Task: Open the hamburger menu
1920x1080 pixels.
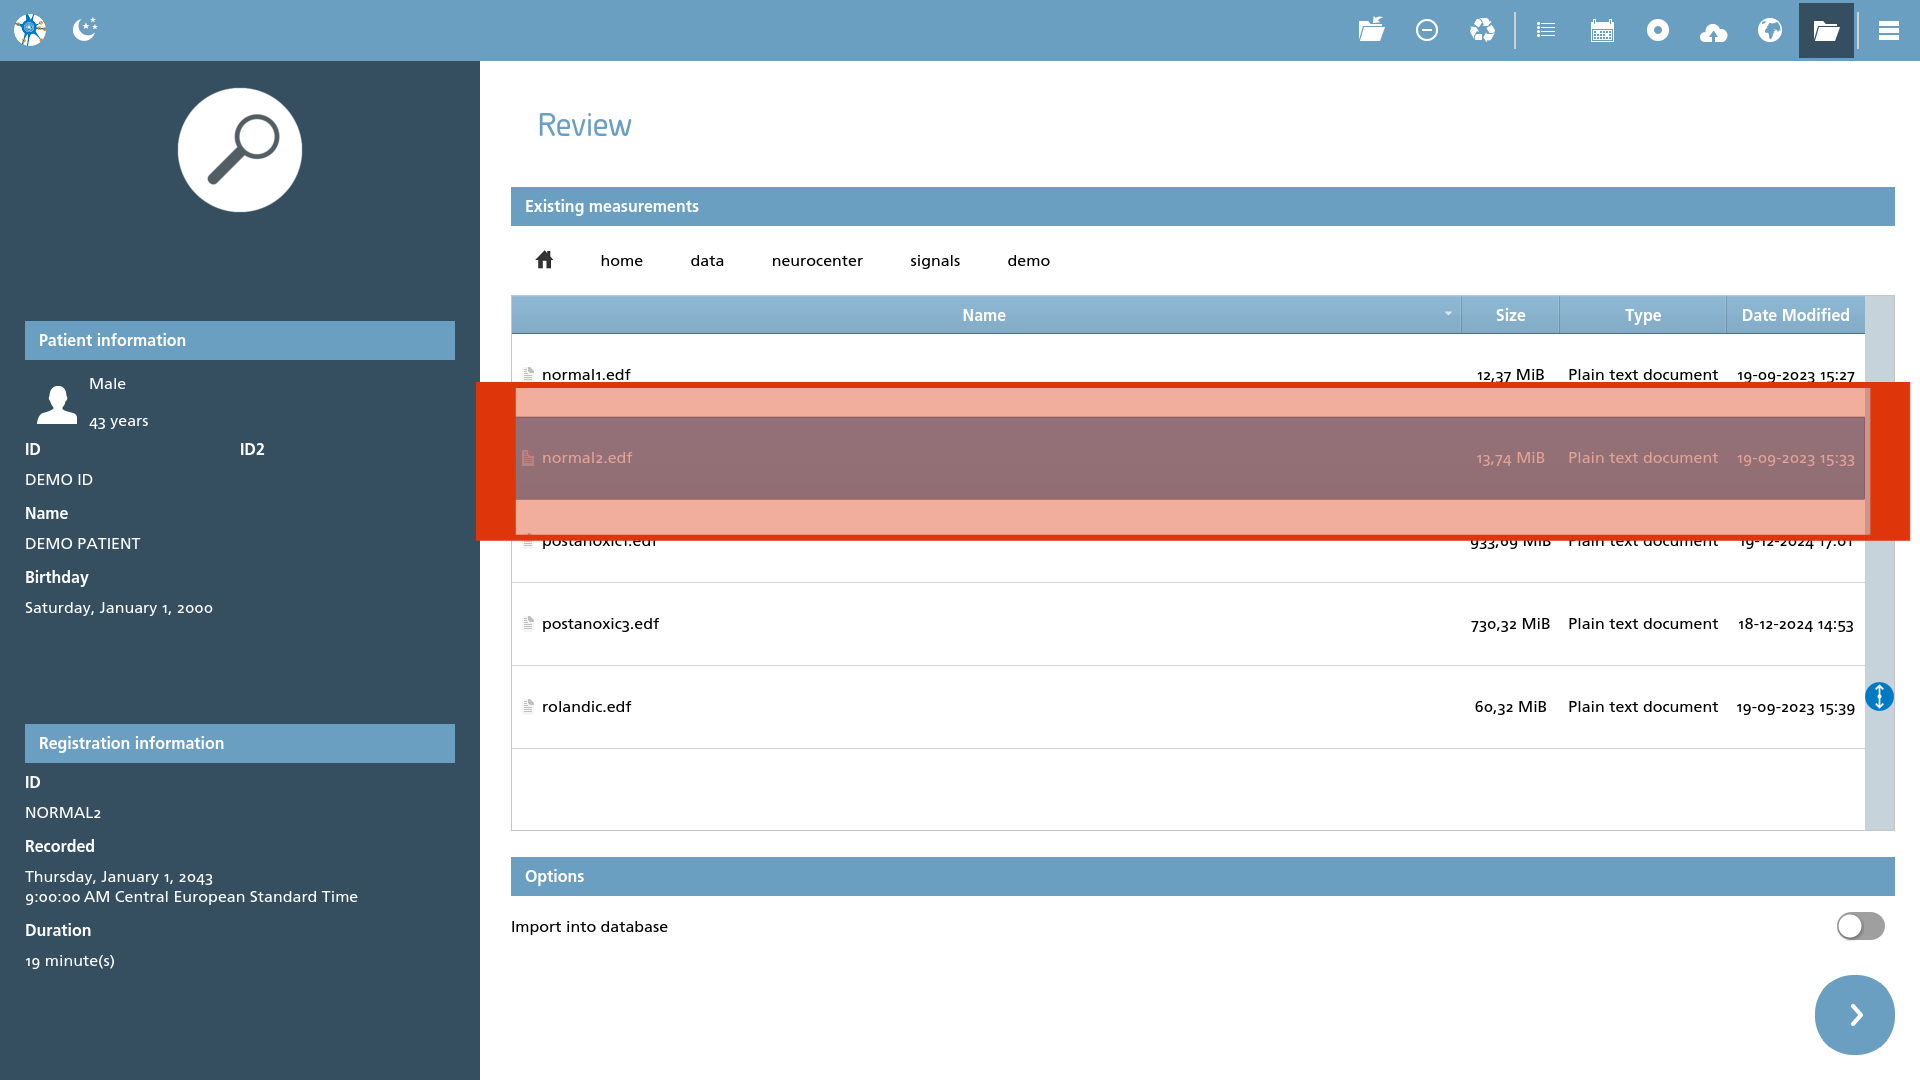Action: 1888,30
